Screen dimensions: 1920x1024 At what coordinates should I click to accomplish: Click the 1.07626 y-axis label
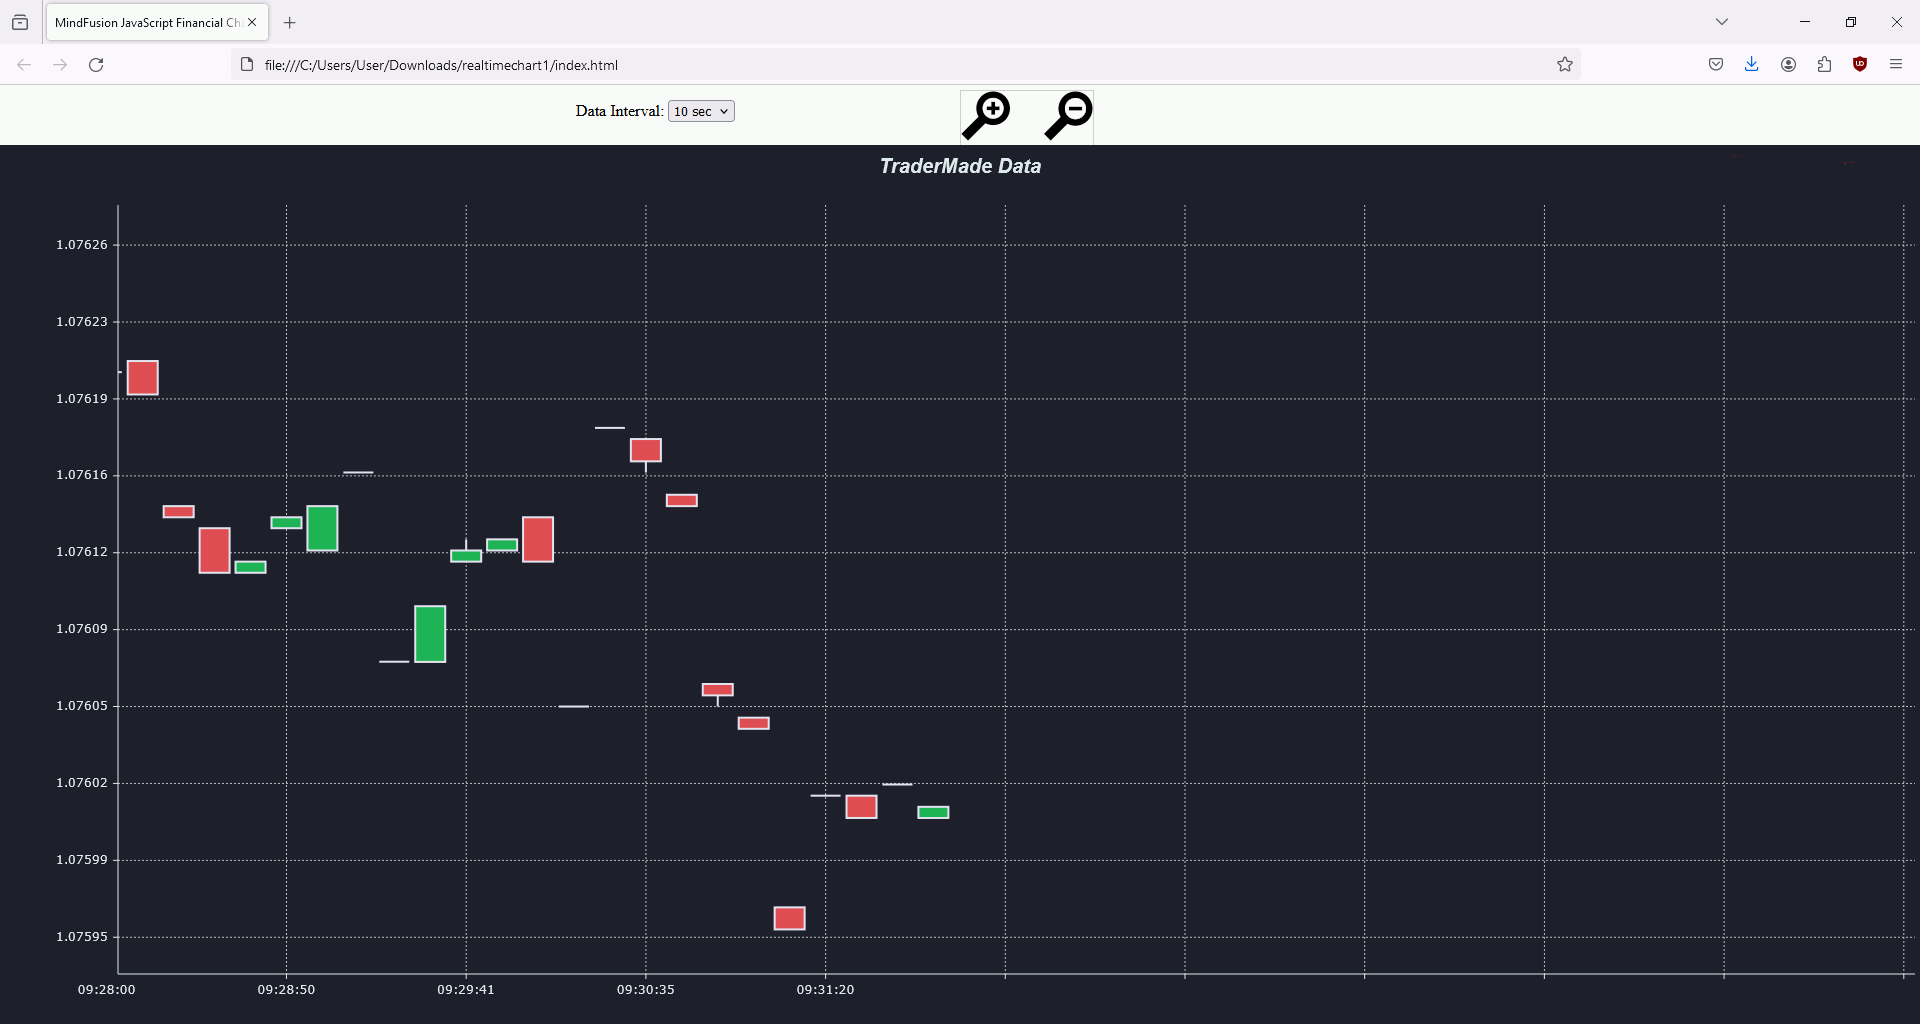82,245
